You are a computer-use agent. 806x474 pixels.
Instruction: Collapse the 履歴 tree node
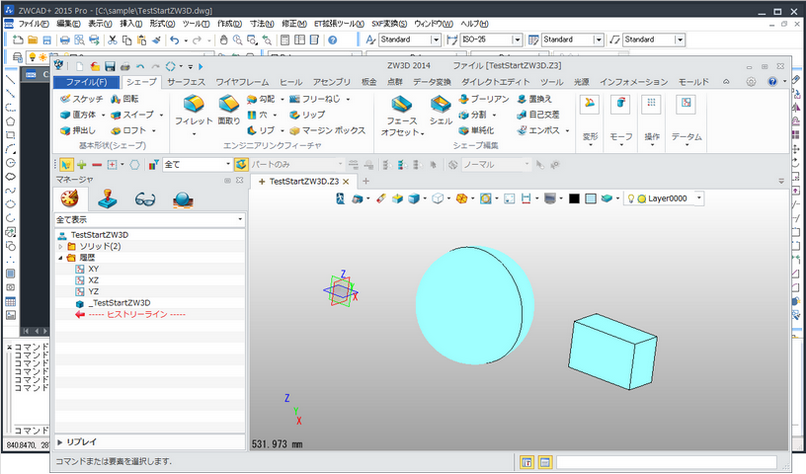pos(61,258)
